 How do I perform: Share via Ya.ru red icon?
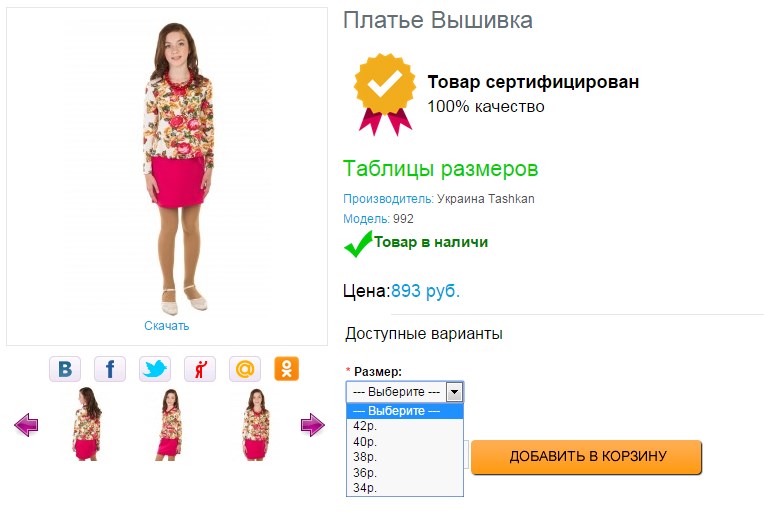coord(200,369)
